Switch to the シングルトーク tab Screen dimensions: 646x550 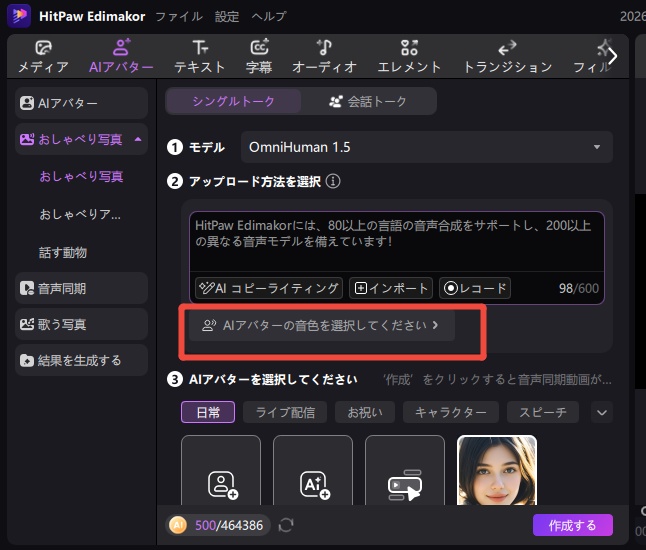pyautogui.click(x=233, y=101)
